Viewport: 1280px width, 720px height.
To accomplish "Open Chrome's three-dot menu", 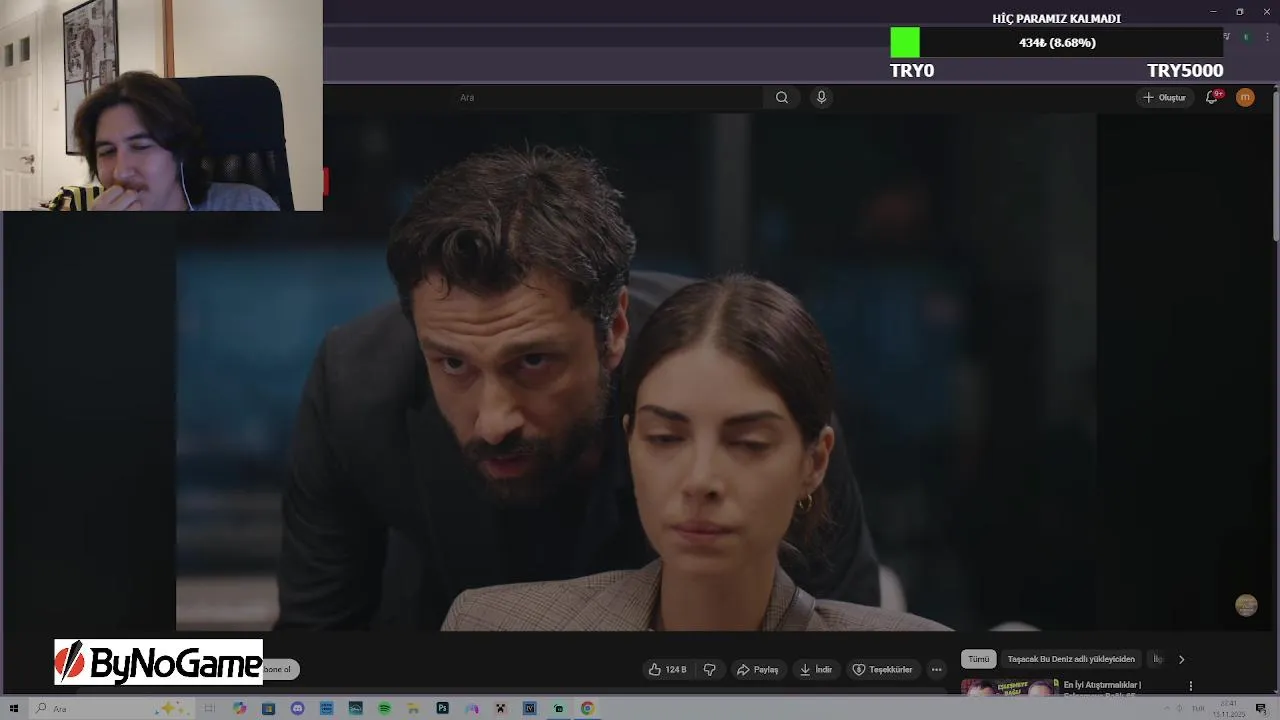I will click(x=1267, y=37).
